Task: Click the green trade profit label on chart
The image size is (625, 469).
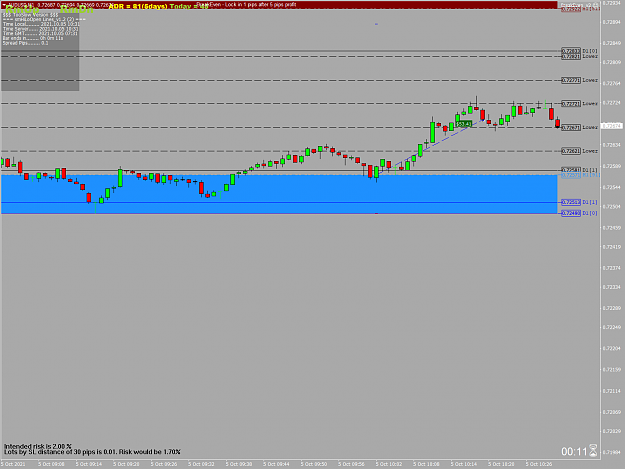Action: click(x=464, y=124)
